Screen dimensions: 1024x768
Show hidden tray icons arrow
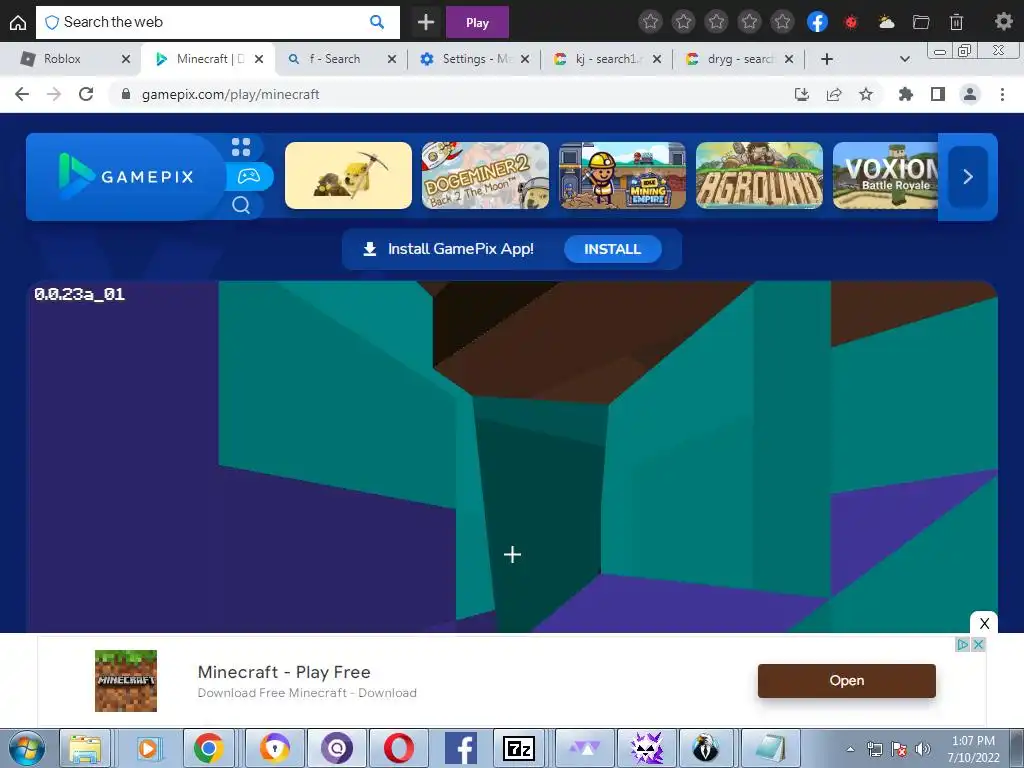[850, 749]
